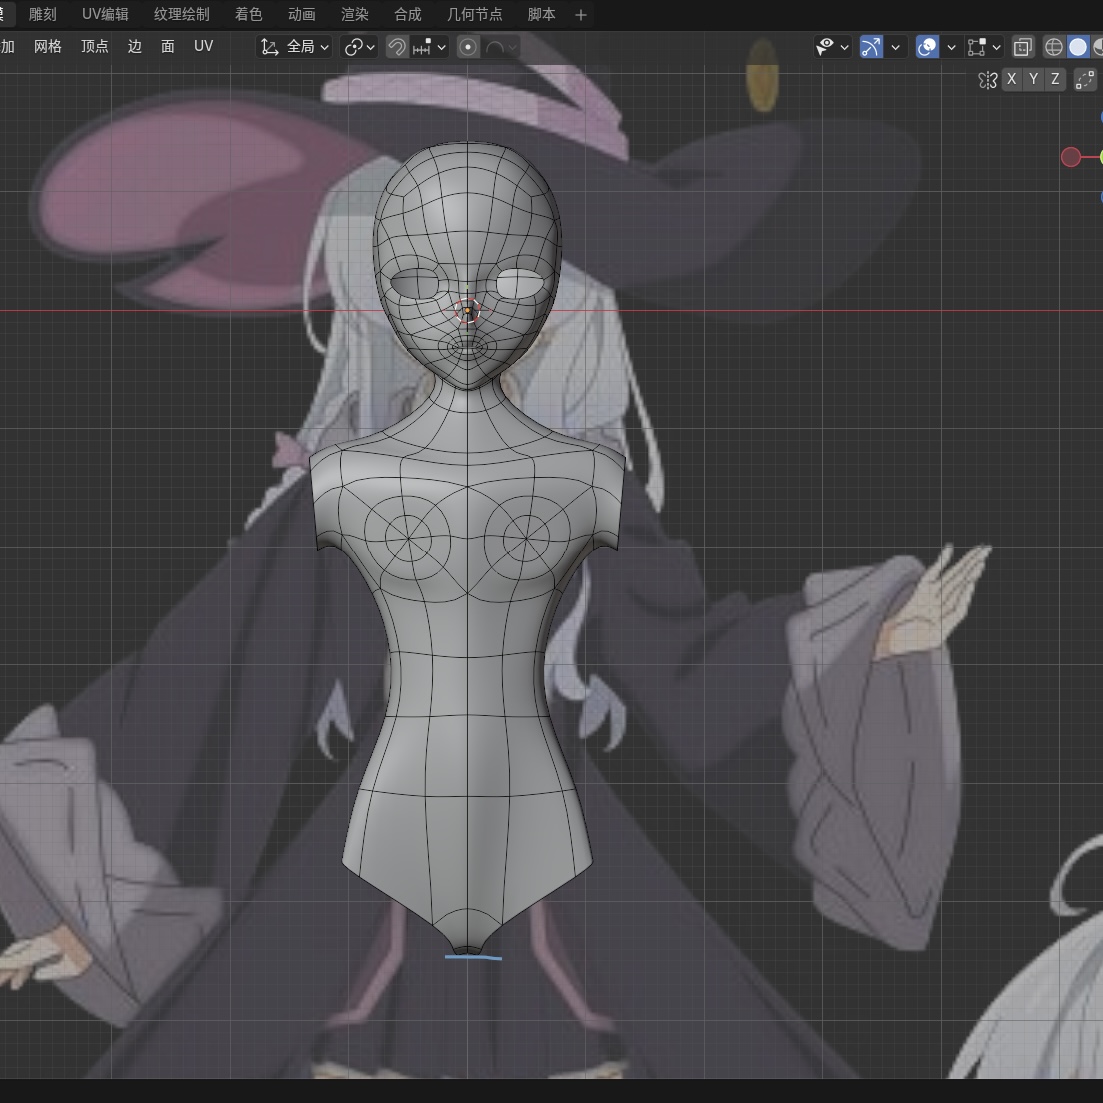This screenshot has height=1103, width=1103.
Task: Expand the mesh edit overlay dropdown arrow
Action: 996,48
